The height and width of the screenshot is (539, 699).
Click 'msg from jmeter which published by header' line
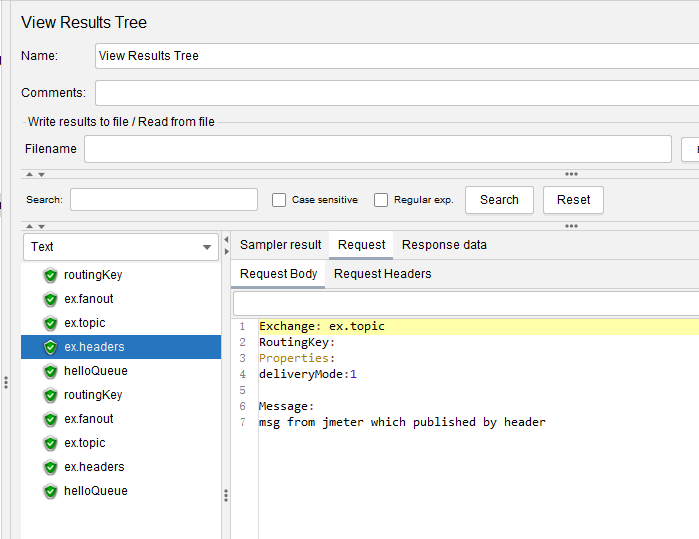402,423
